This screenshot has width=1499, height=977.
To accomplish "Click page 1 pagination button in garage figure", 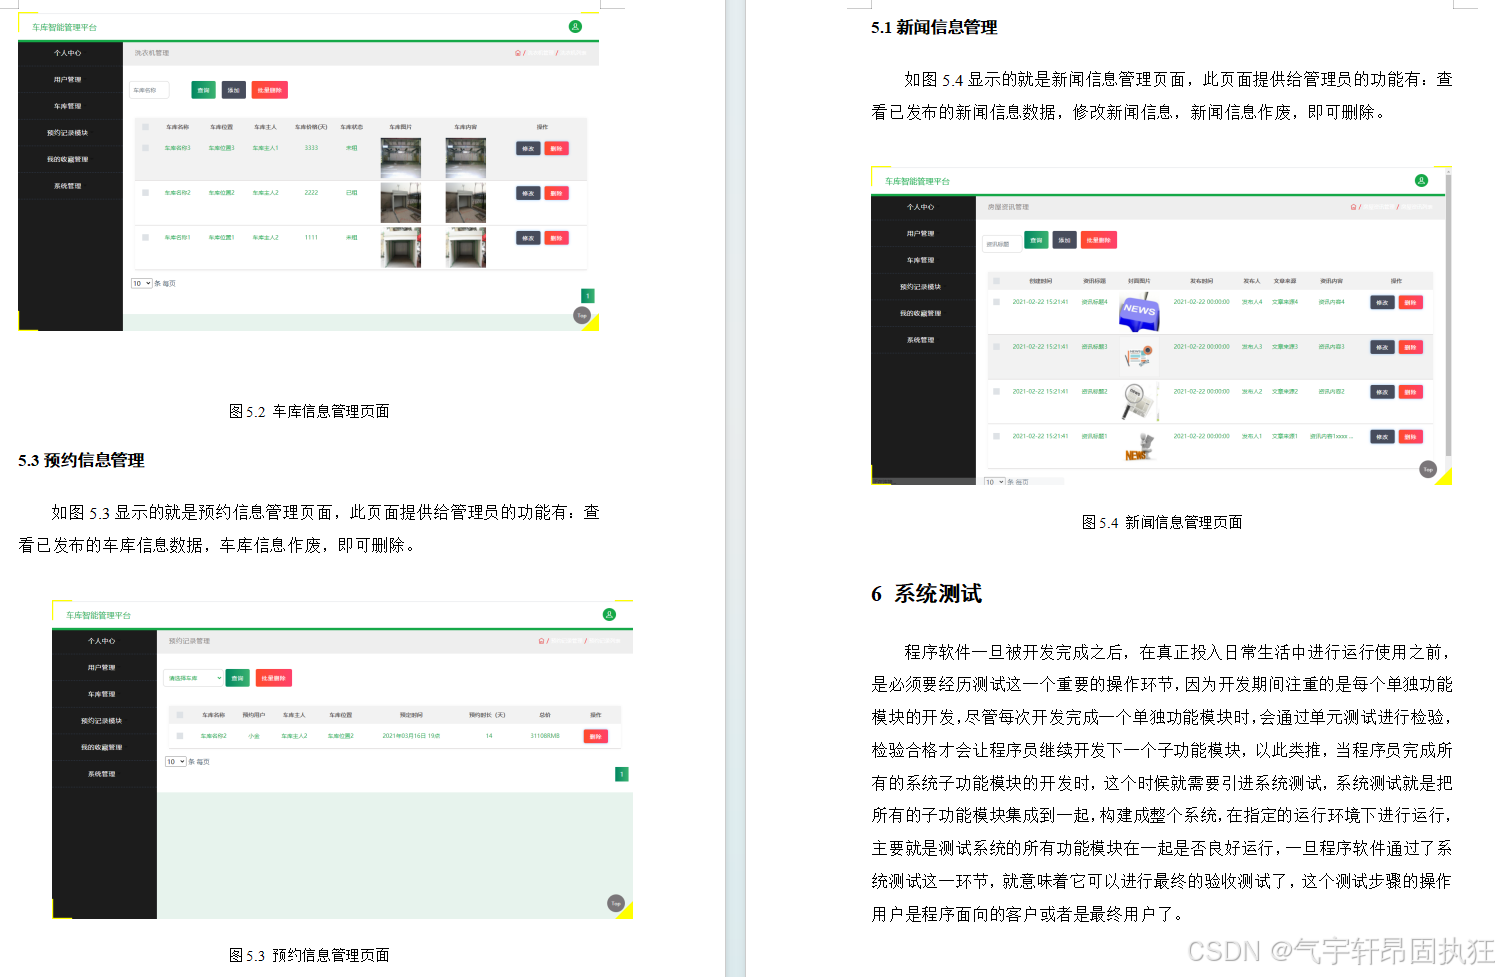I will pyautogui.click(x=588, y=296).
